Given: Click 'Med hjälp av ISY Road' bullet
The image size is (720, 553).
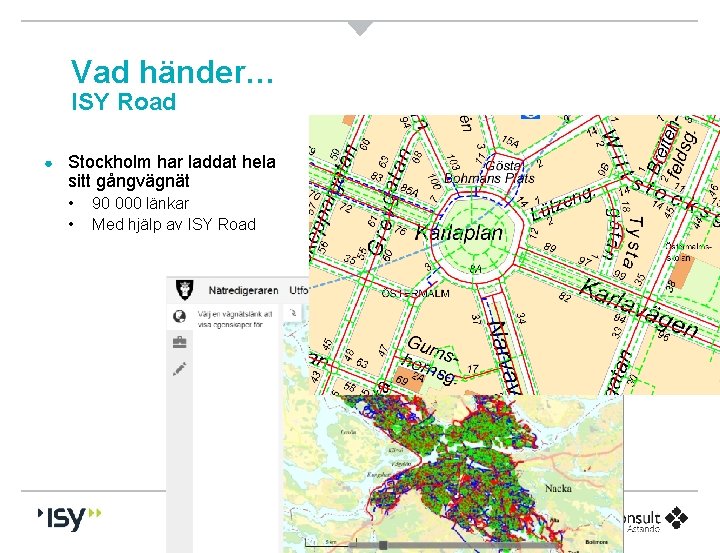Looking at the screenshot, I should (x=174, y=225).
